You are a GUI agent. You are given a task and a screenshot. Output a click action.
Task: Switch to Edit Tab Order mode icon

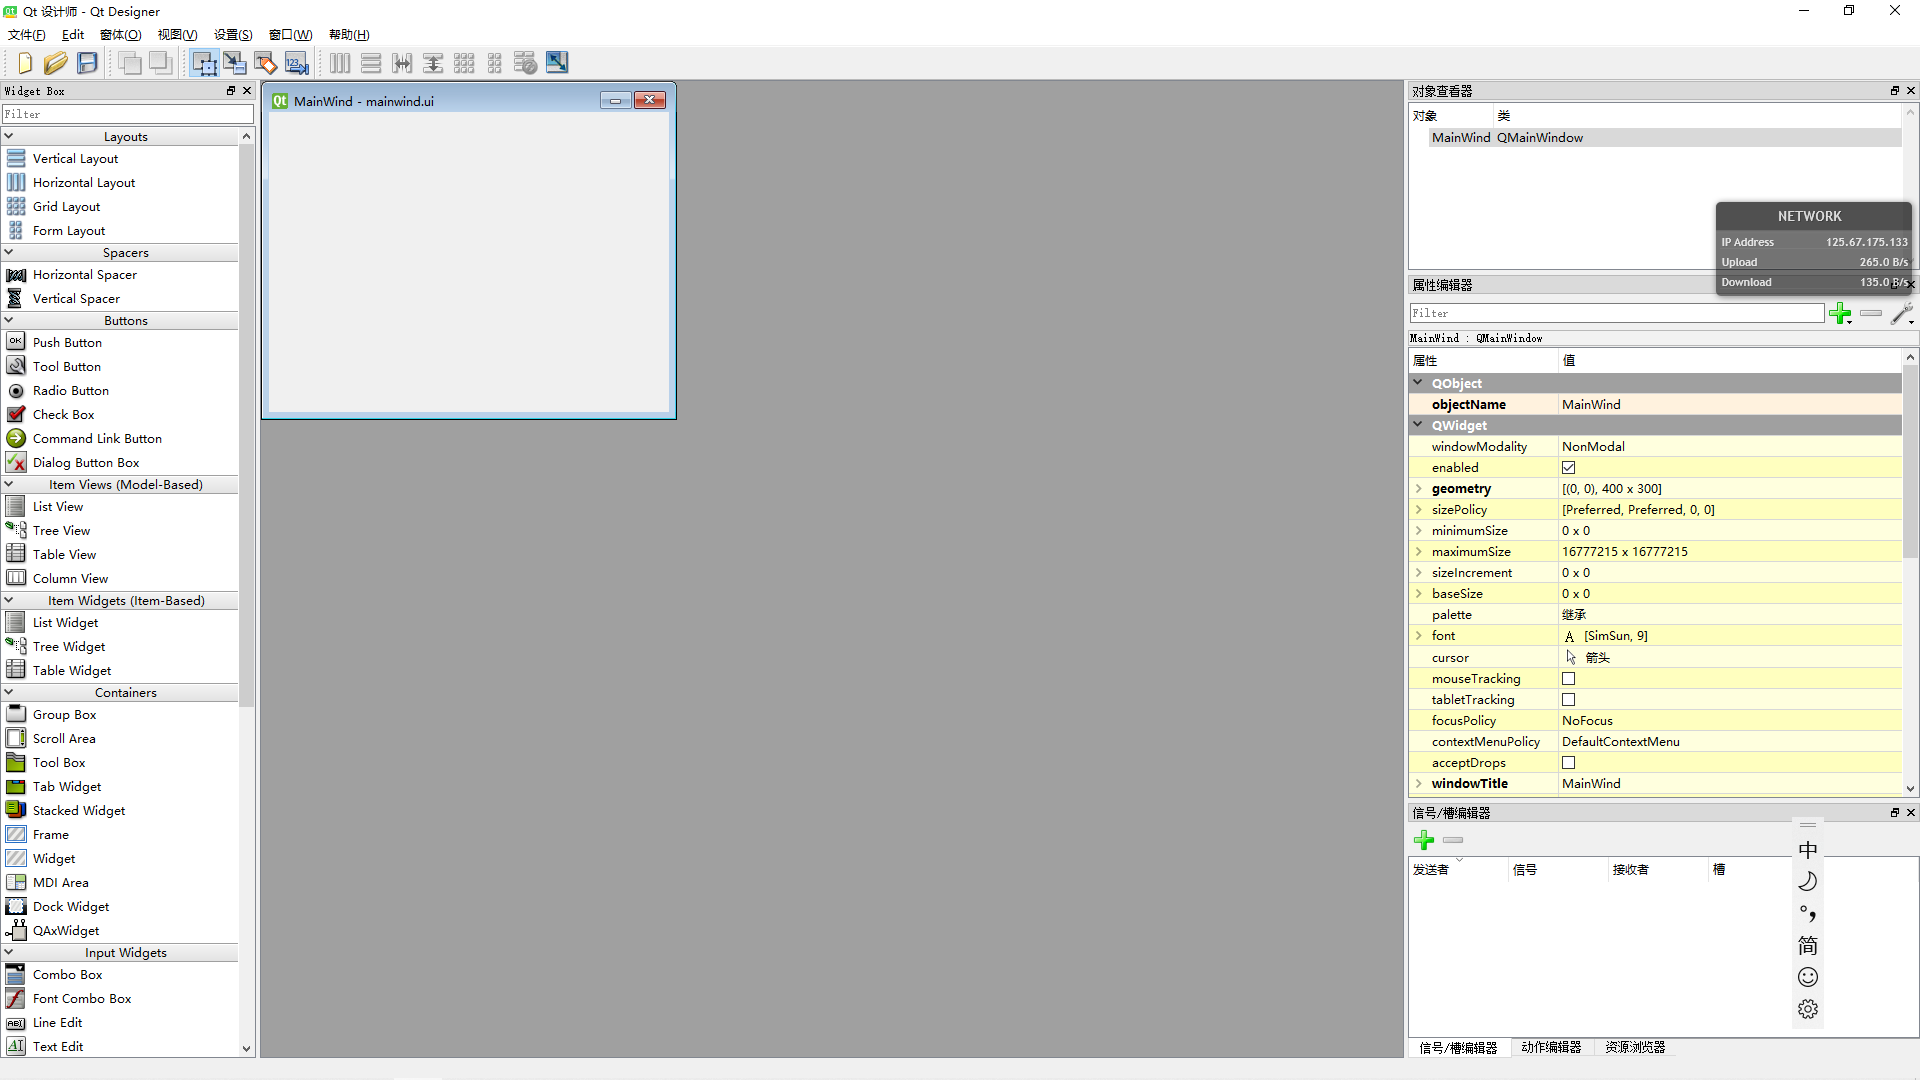point(297,63)
